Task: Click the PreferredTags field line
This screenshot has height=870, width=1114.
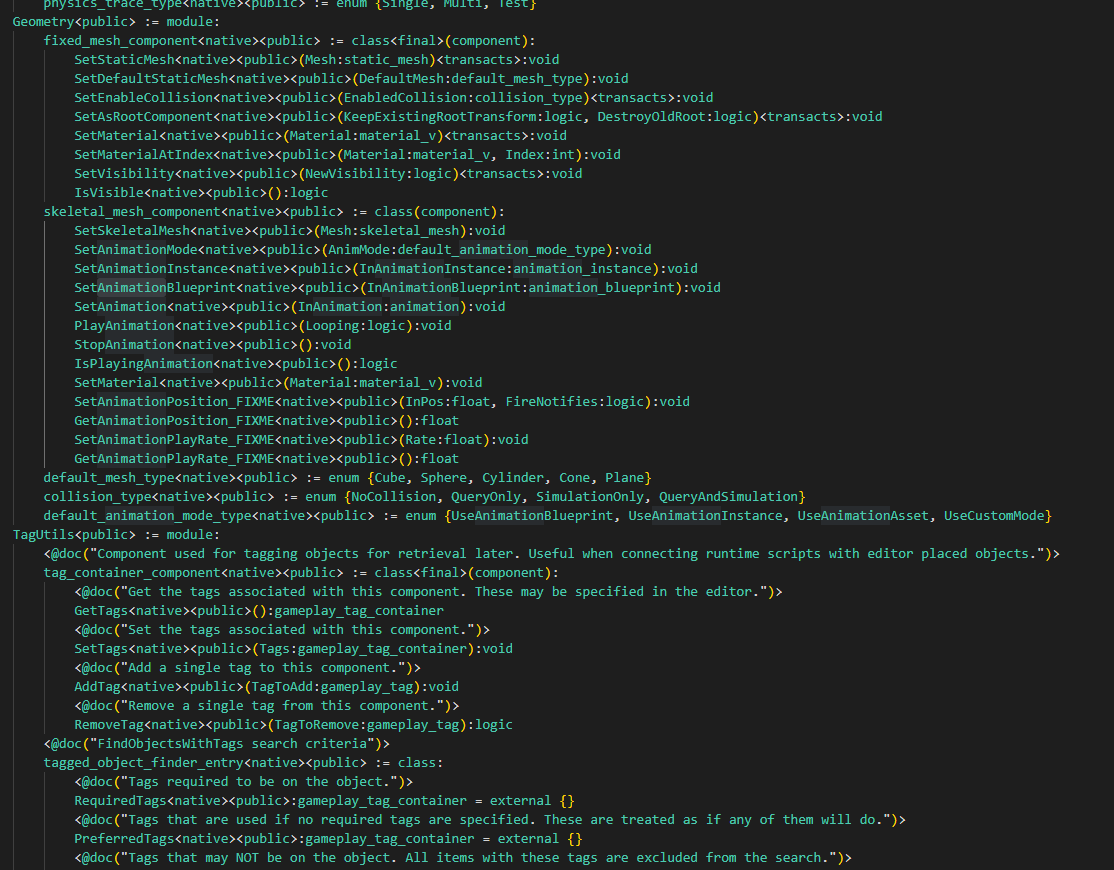Action: [328, 839]
